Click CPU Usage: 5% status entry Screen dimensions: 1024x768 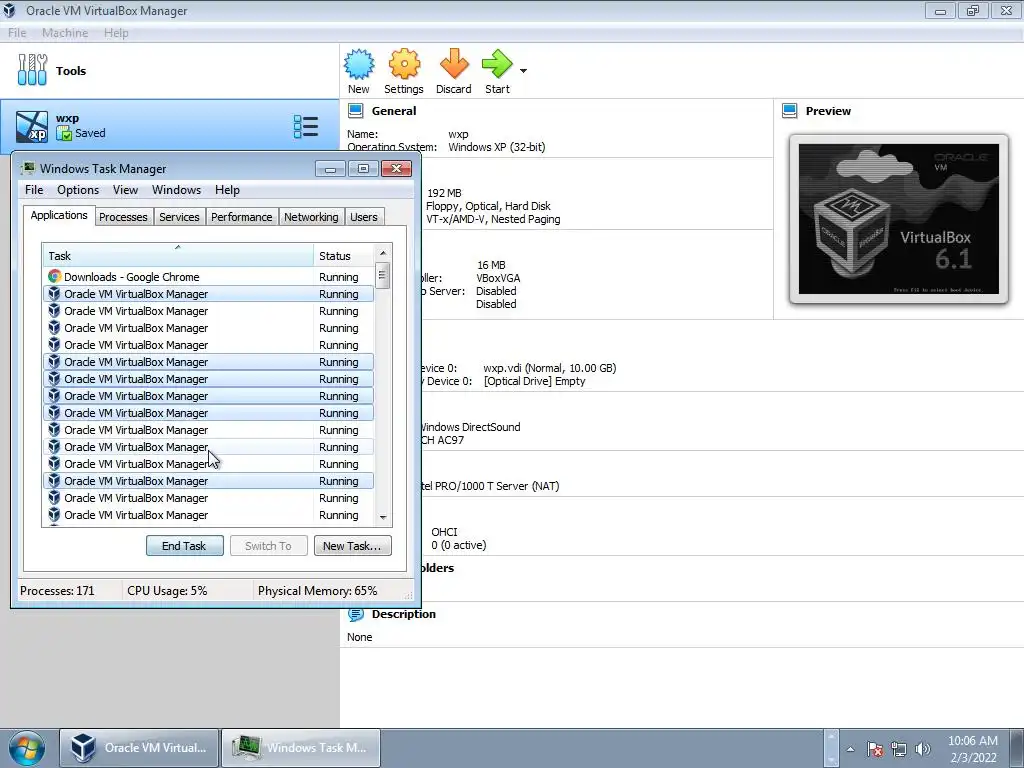[x=167, y=591]
